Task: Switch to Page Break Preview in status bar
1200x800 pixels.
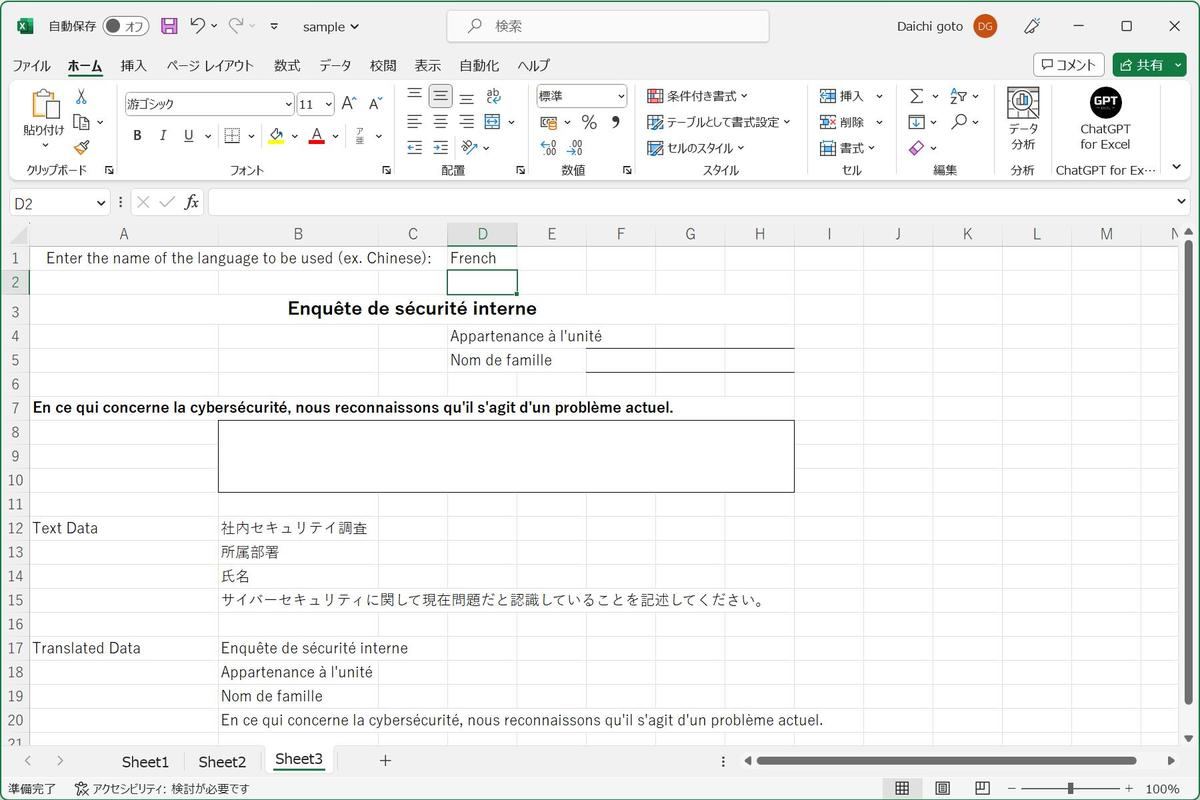Action: point(982,788)
